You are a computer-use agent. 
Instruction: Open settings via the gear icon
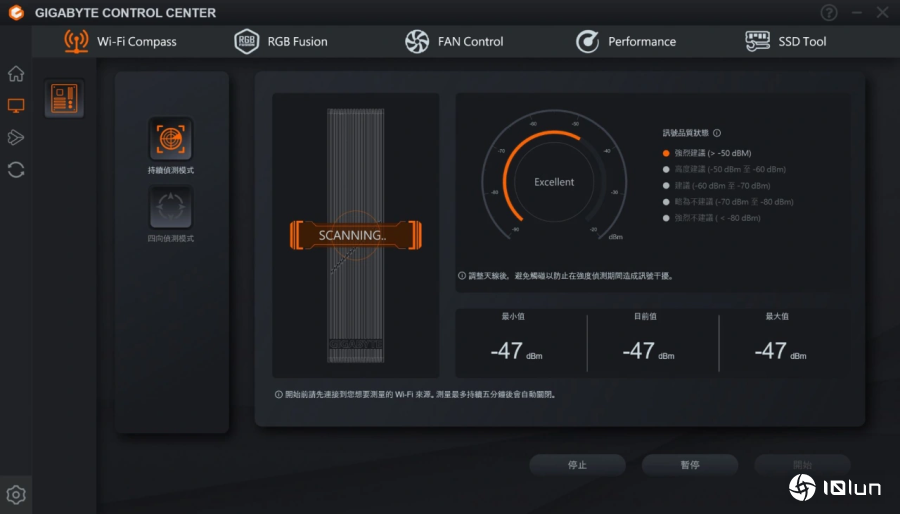[x=16, y=494]
